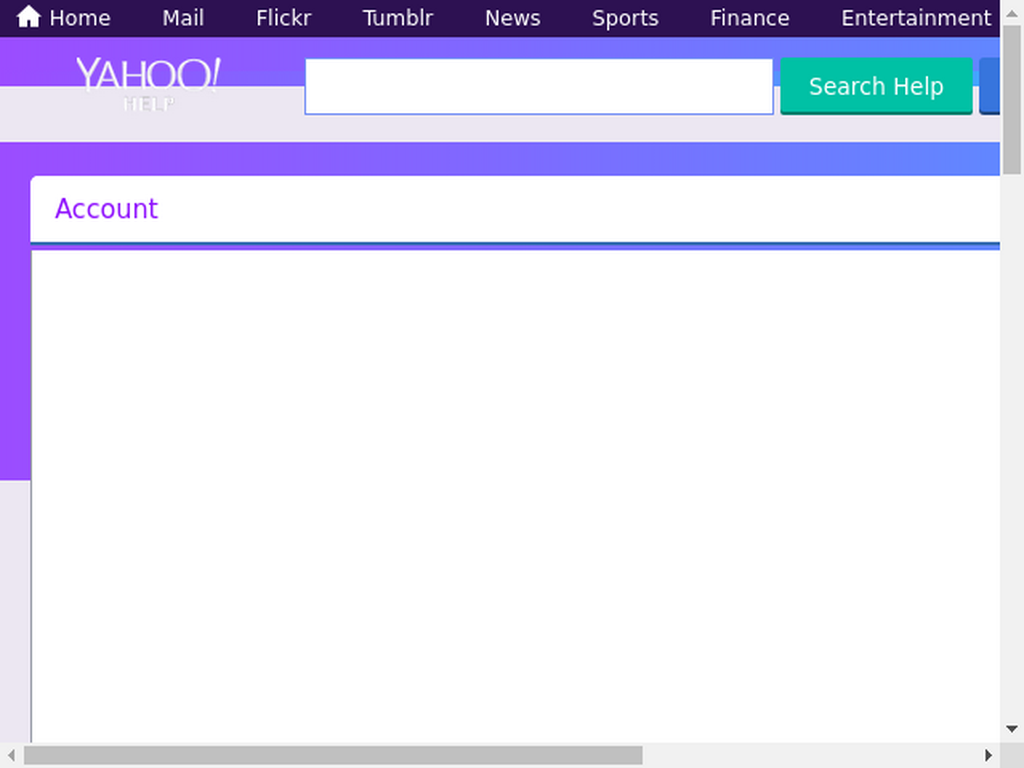The image size is (1024, 768).
Task: Click the vertical scrollbar down arrow
Action: pyautogui.click(x=1012, y=729)
